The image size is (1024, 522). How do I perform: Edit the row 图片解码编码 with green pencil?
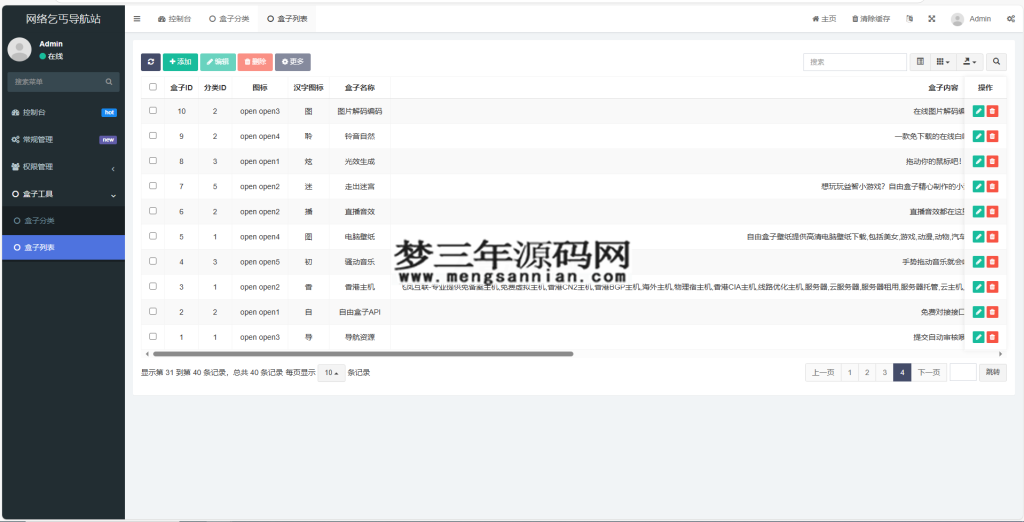[978, 111]
